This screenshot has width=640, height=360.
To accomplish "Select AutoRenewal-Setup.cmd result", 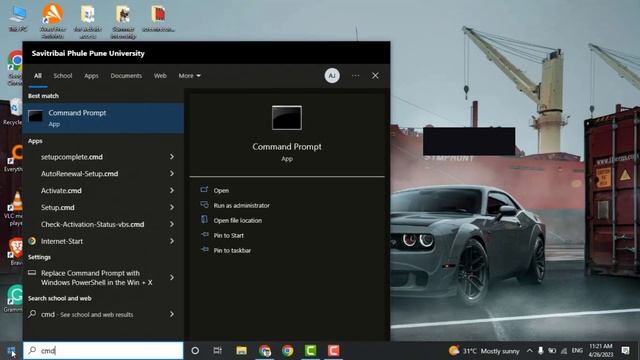I will pos(80,173).
